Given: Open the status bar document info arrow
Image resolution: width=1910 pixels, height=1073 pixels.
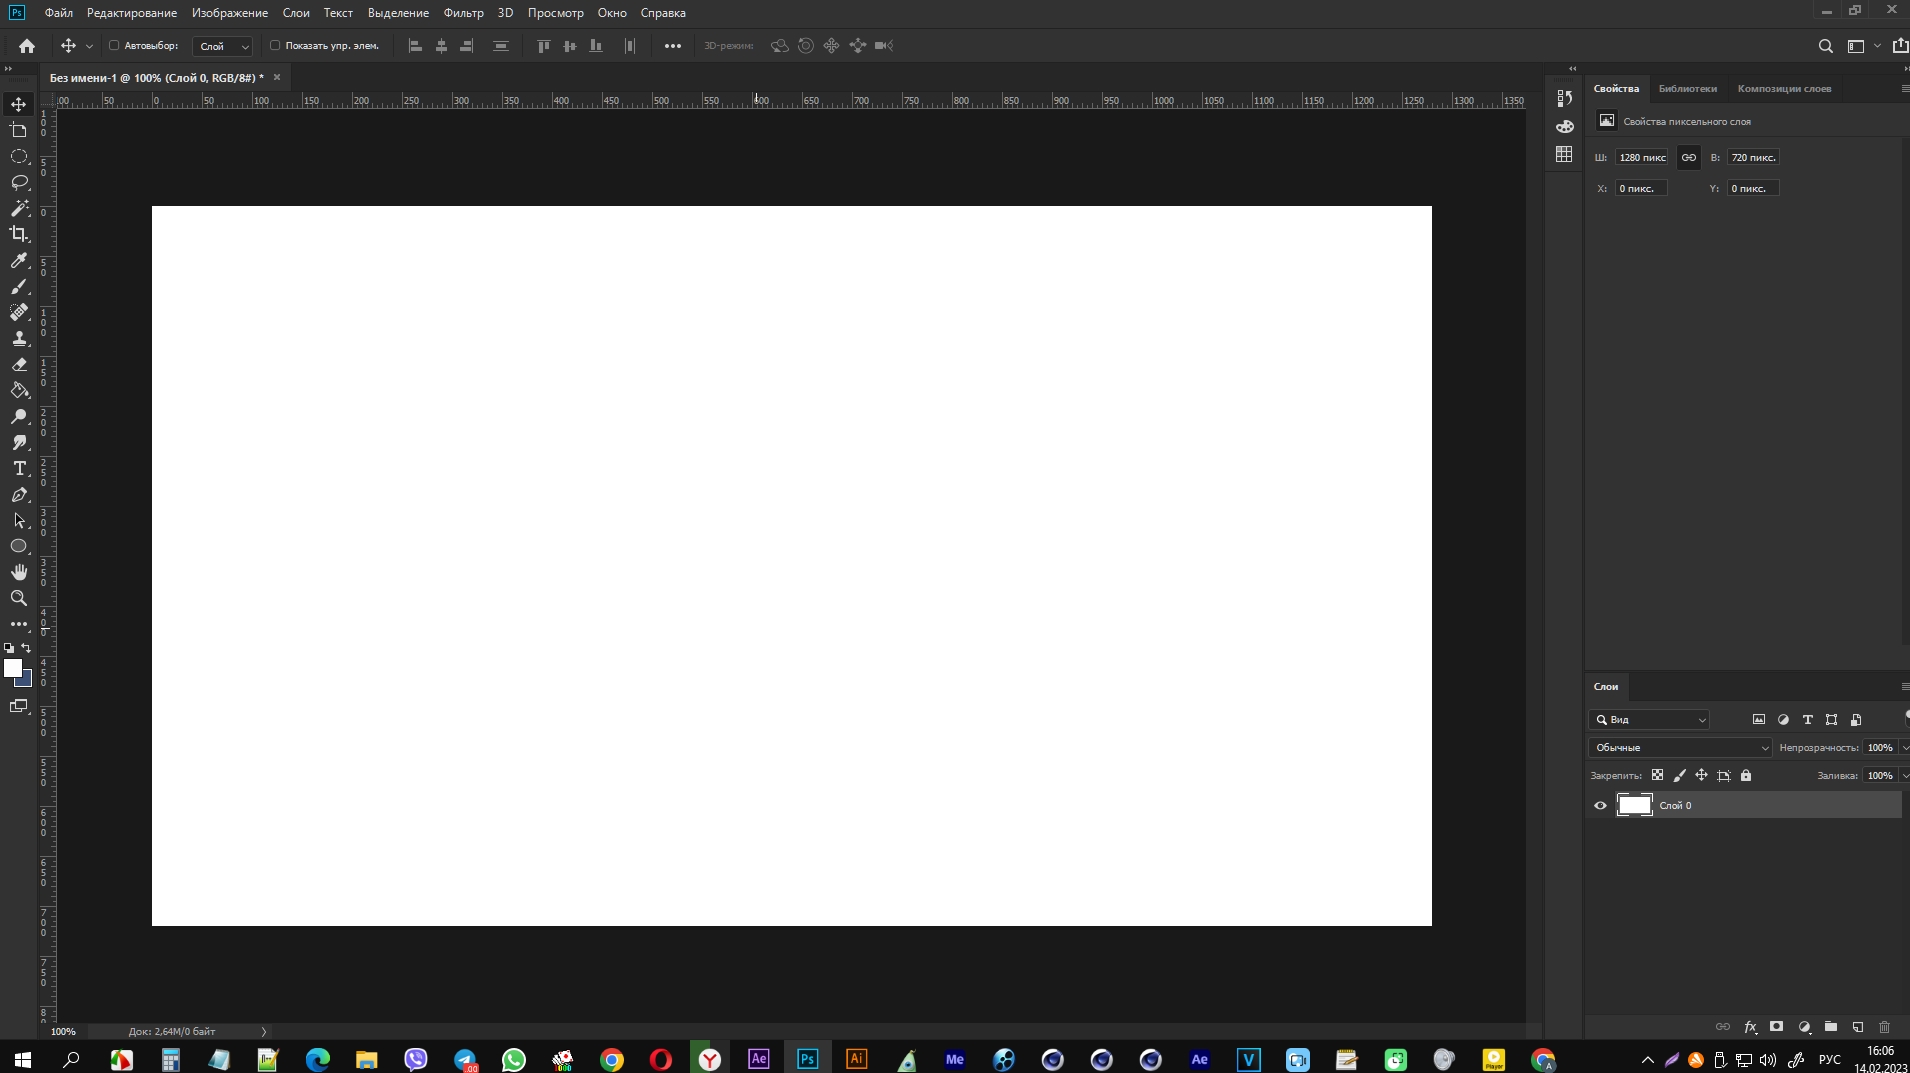Looking at the screenshot, I should (264, 1032).
